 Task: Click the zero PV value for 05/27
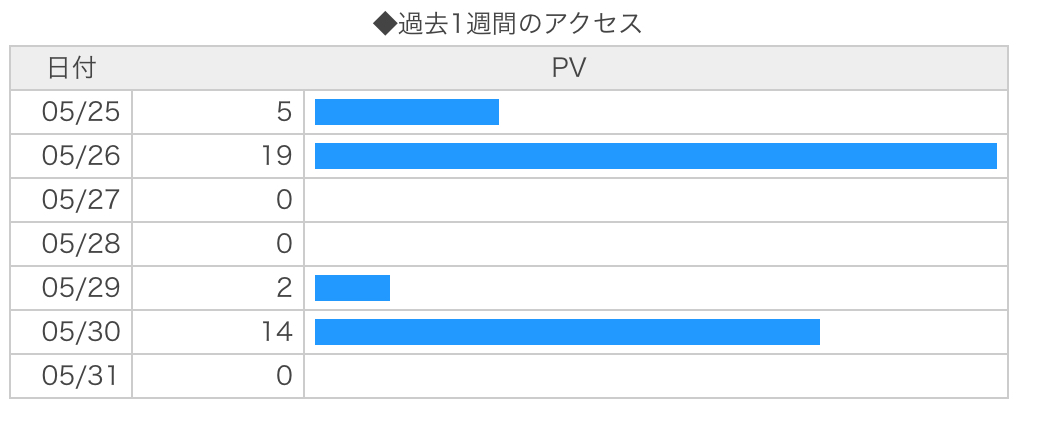click(284, 200)
